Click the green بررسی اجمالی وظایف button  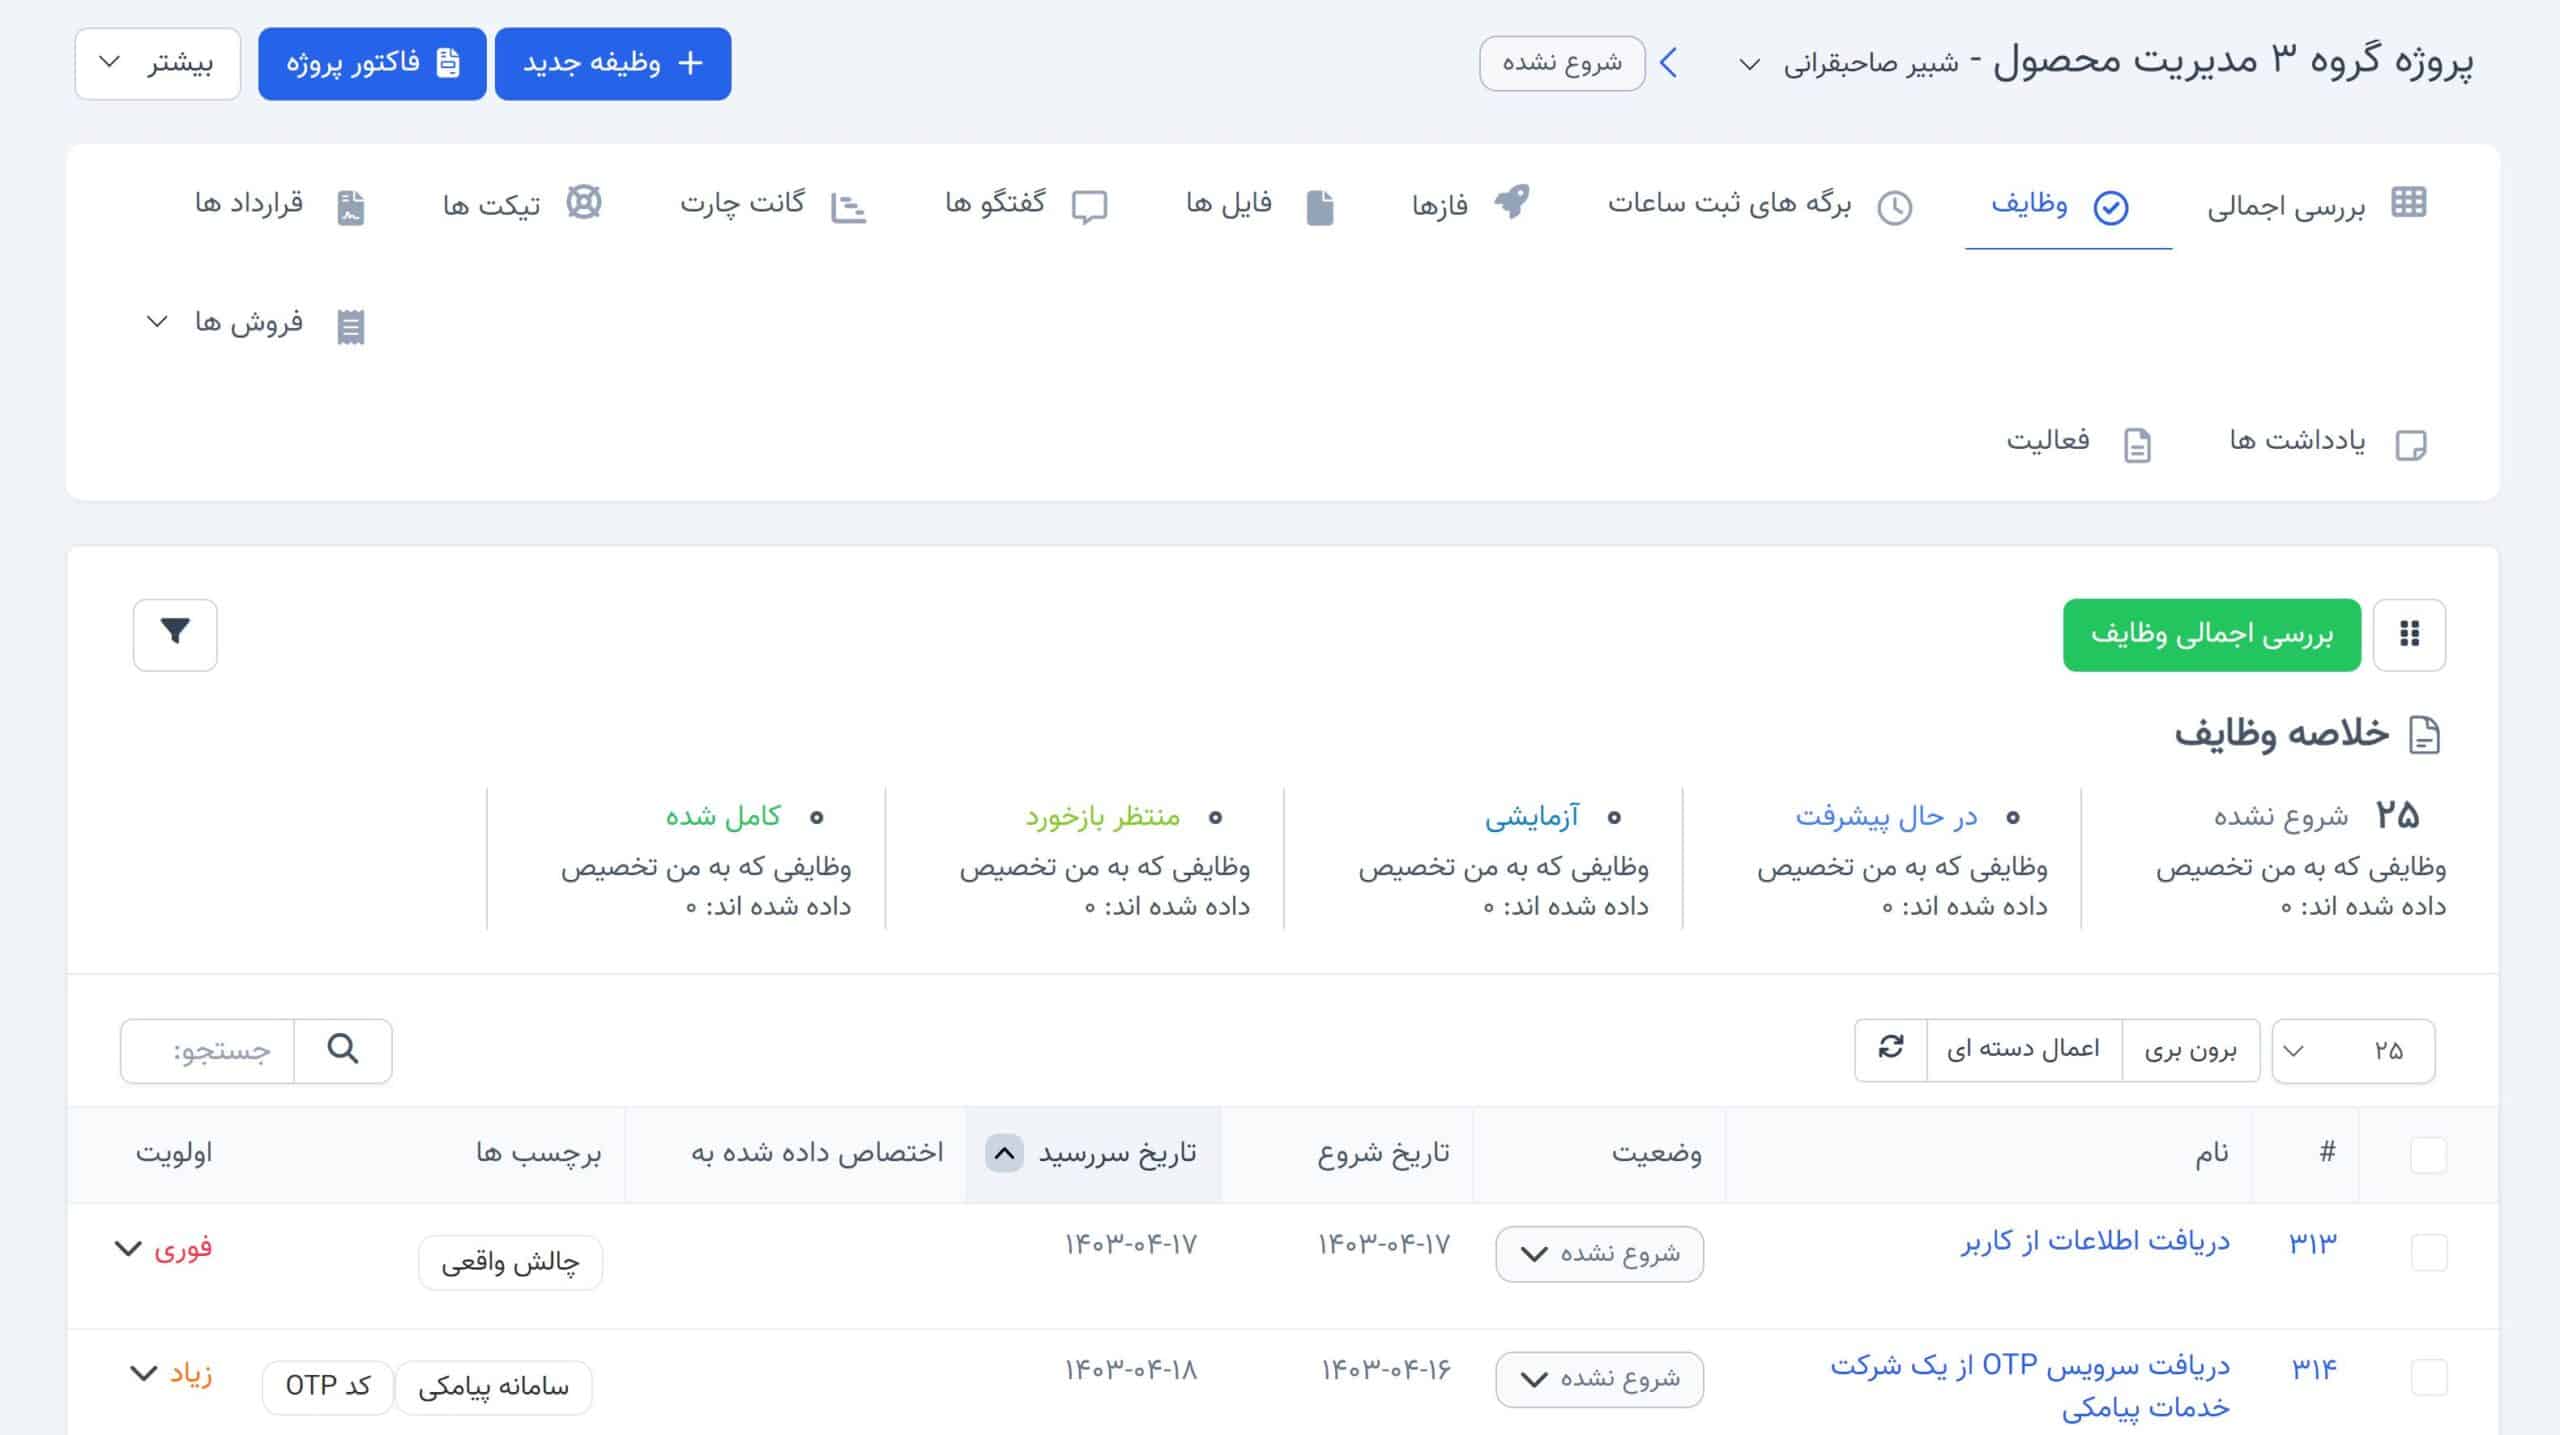[x=2211, y=634]
